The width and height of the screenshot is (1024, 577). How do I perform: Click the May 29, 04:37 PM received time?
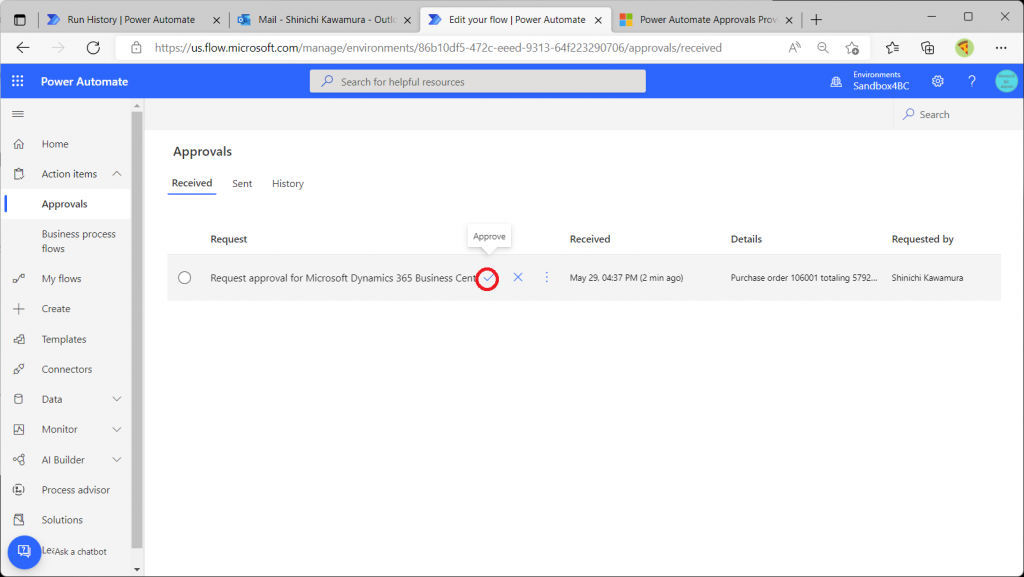pyautogui.click(x=626, y=277)
